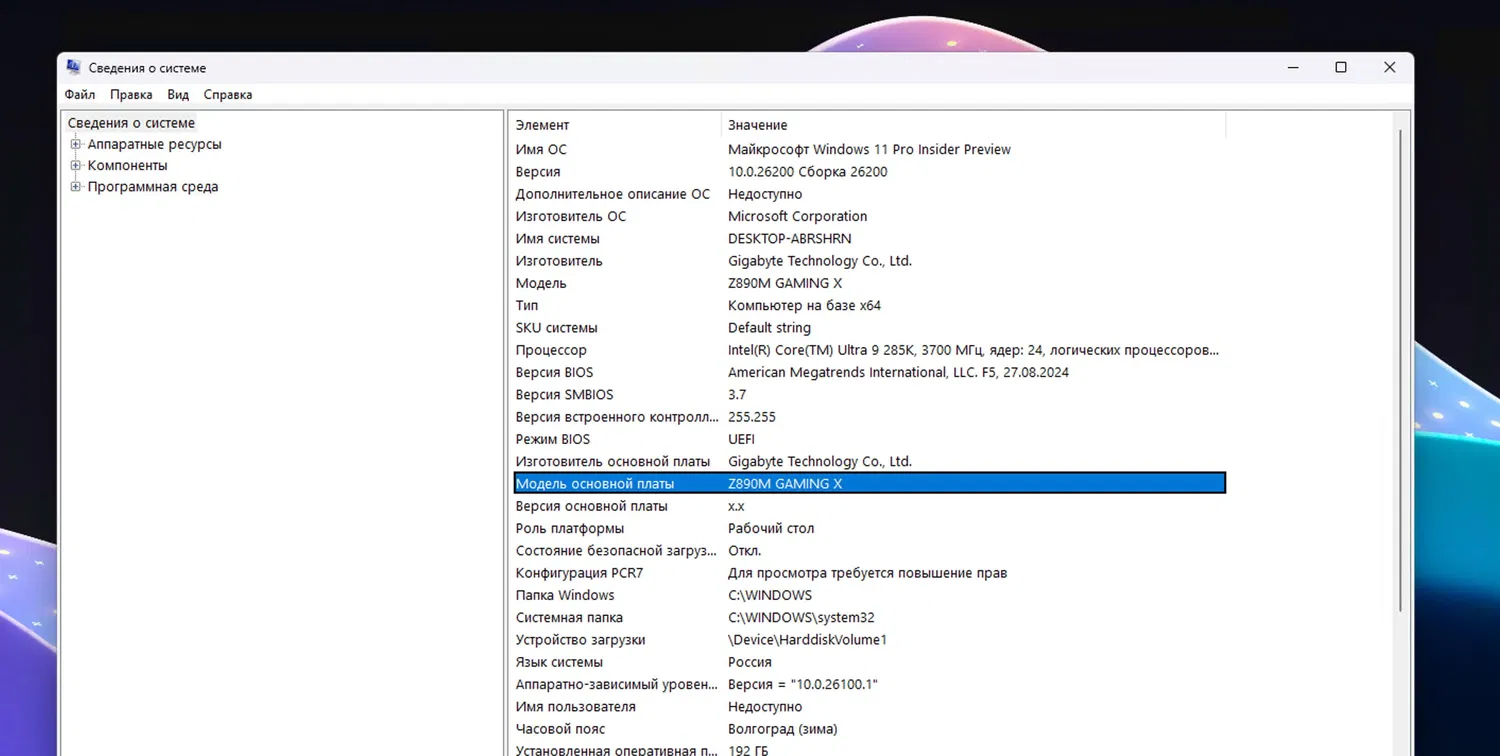The image size is (1500, 756).
Task: Open the Вид menu
Action: (178, 95)
